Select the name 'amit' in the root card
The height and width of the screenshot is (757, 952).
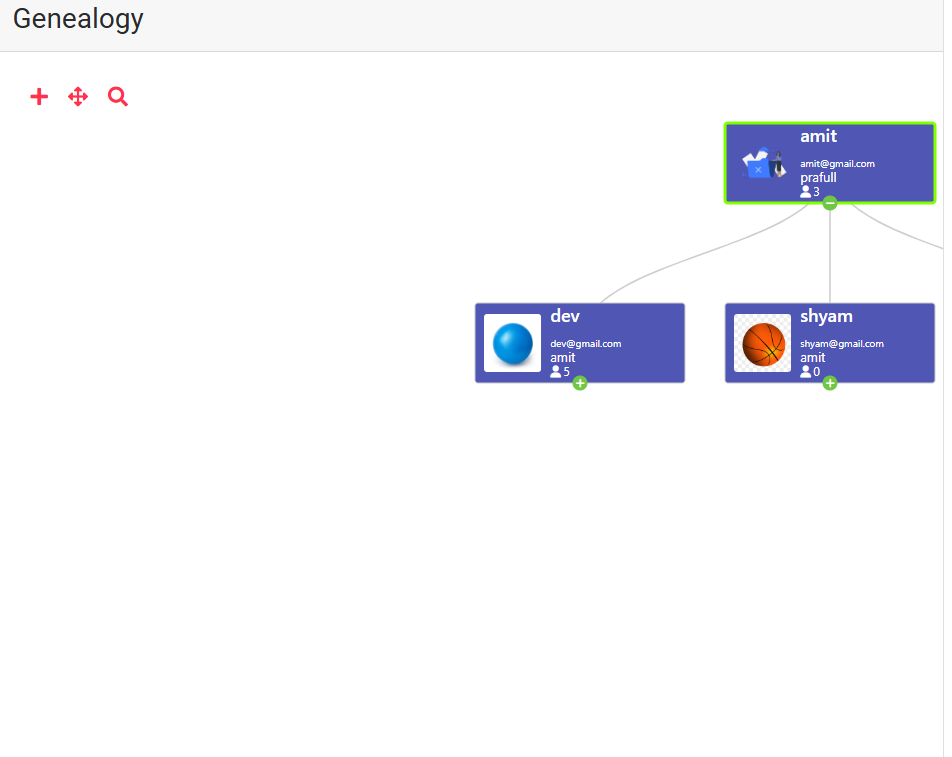[818, 136]
